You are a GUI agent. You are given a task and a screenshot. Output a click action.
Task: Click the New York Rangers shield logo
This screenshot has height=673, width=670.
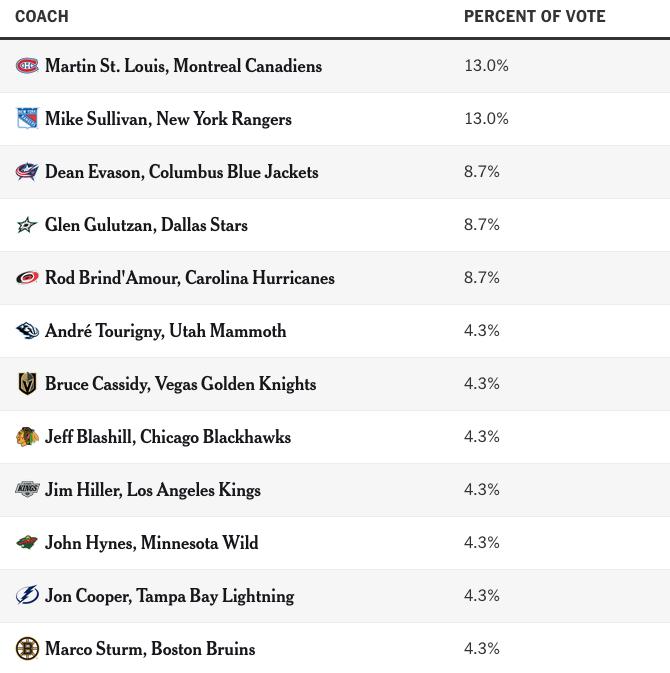point(27,118)
